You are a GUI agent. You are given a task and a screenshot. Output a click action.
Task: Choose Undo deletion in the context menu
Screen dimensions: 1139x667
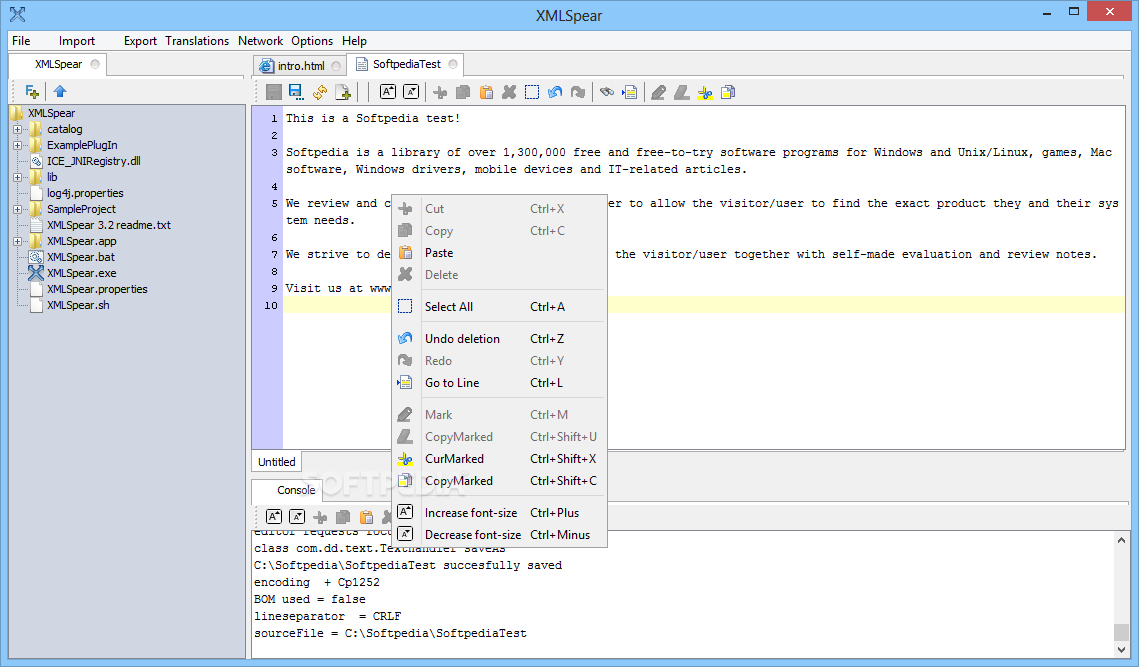tap(499, 339)
